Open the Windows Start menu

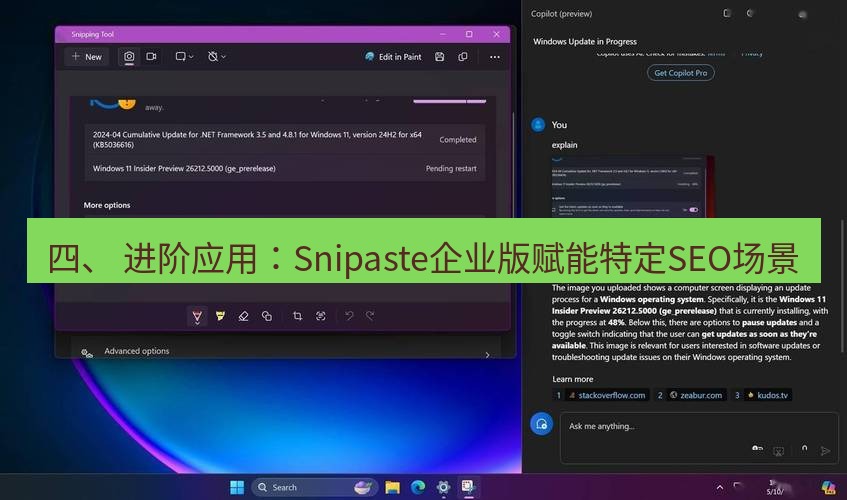(x=237, y=488)
